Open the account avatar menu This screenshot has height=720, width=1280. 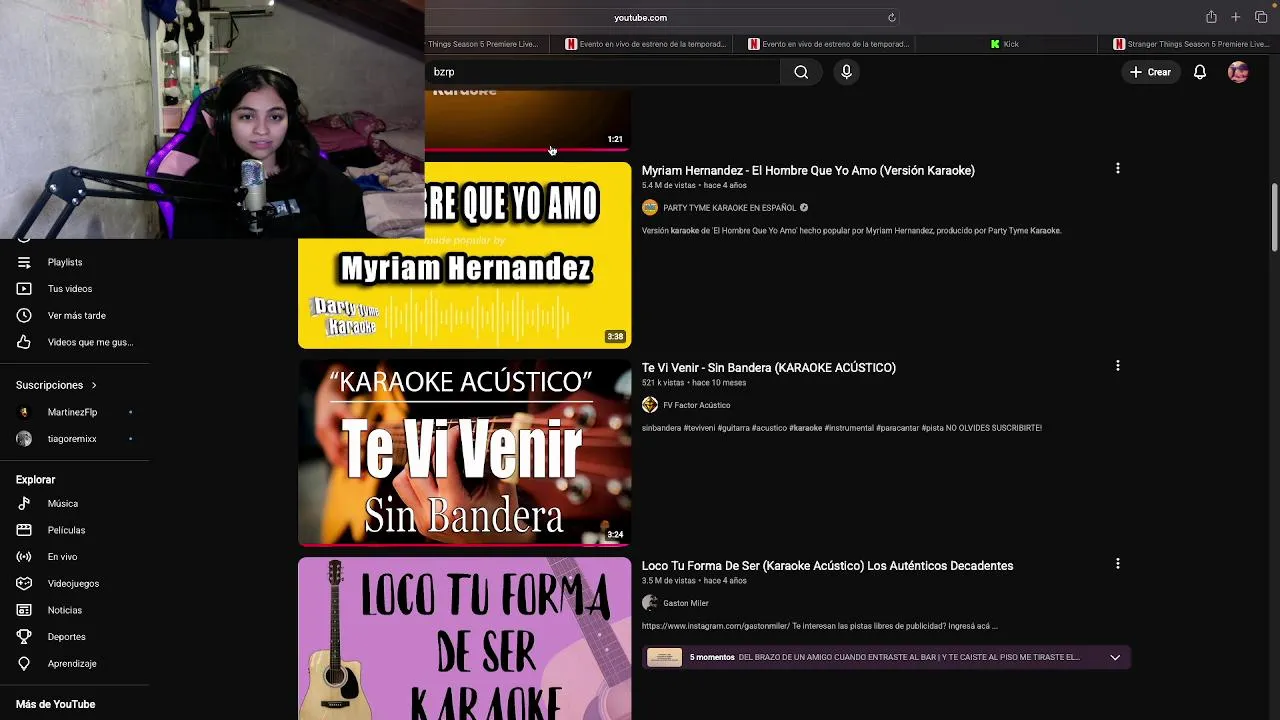[x=1238, y=72]
